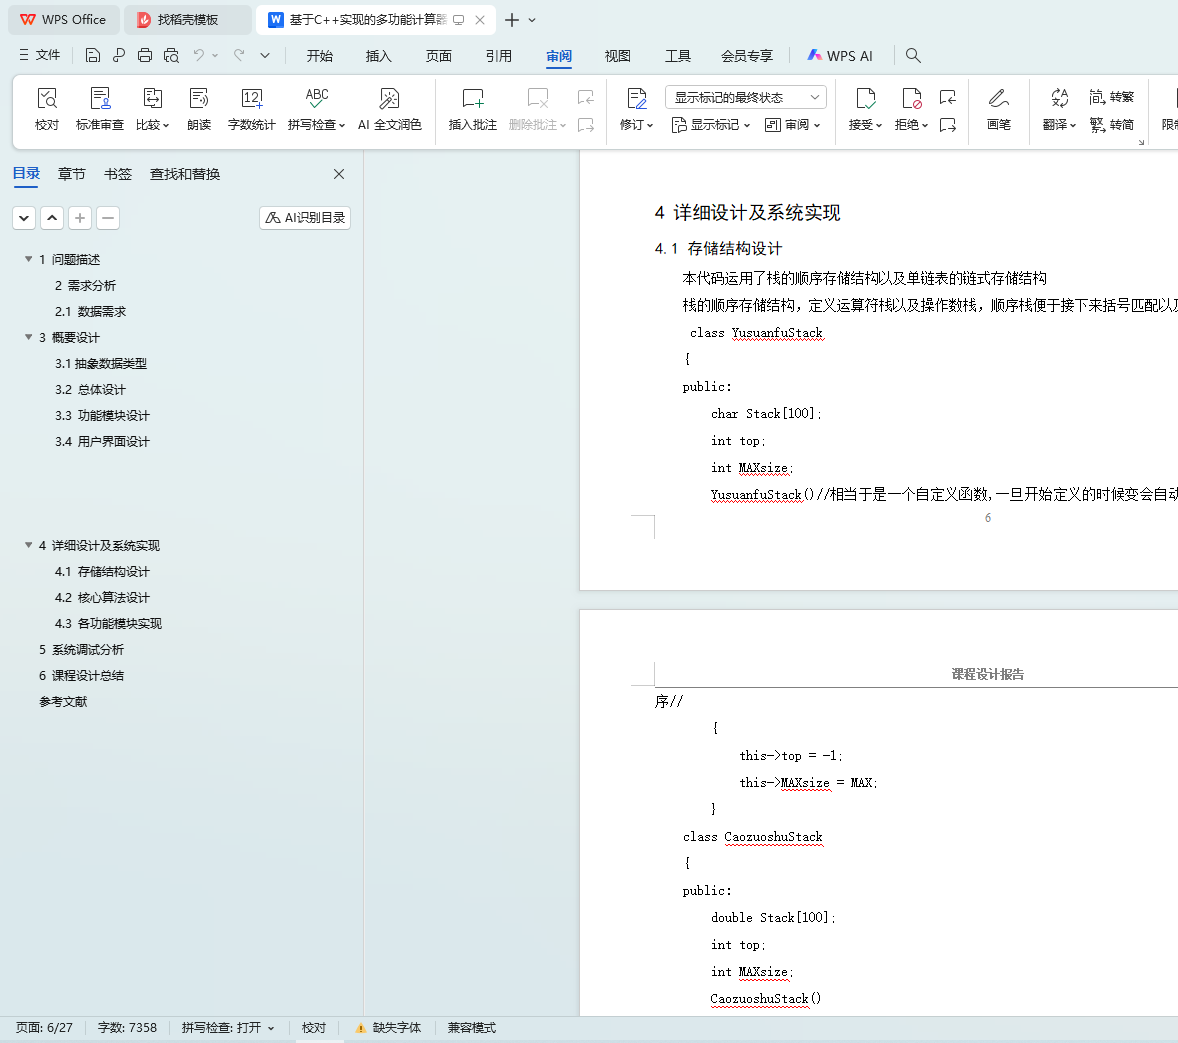Viewport: 1178px width, 1043px height.
Task: Jump to 参考文献 in outline
Action: point(63,702)
